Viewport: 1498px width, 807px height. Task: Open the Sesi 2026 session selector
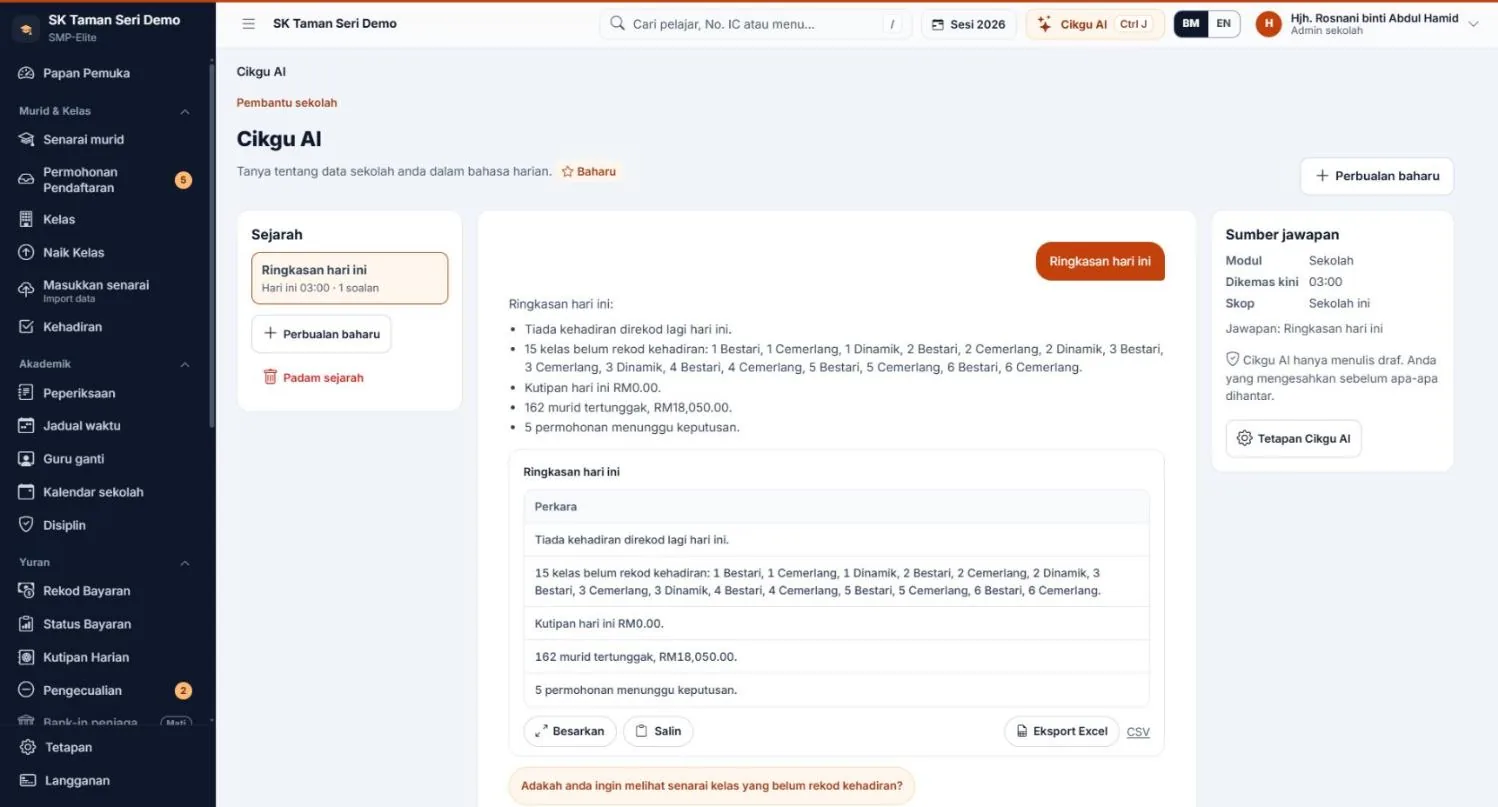click(969, 24)
